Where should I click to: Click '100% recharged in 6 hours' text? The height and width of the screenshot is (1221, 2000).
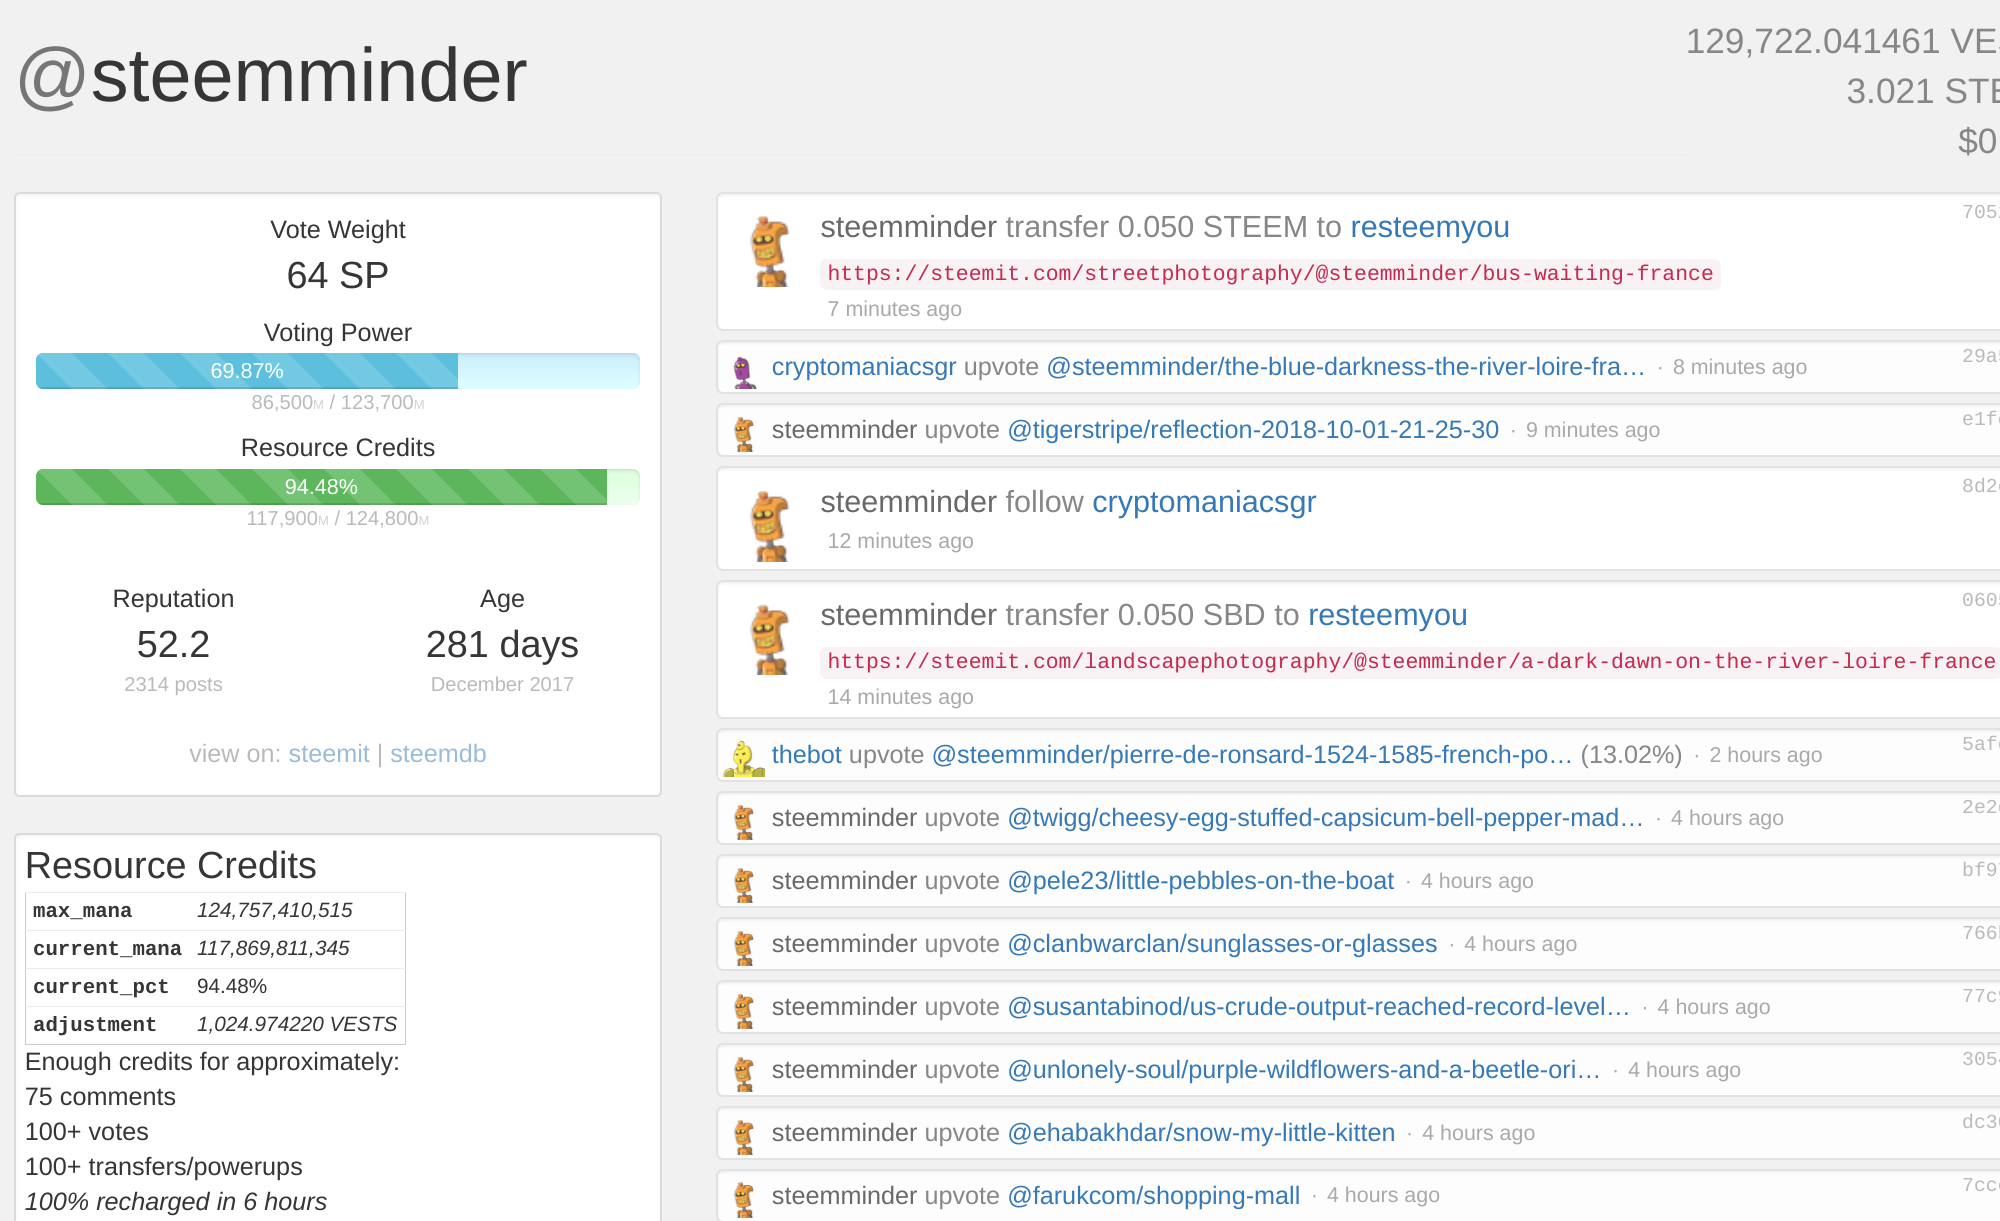click(x=176, y=1202)
